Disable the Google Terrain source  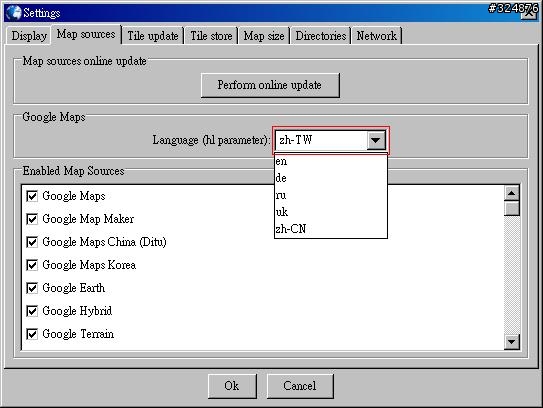[x=32, y=334]
